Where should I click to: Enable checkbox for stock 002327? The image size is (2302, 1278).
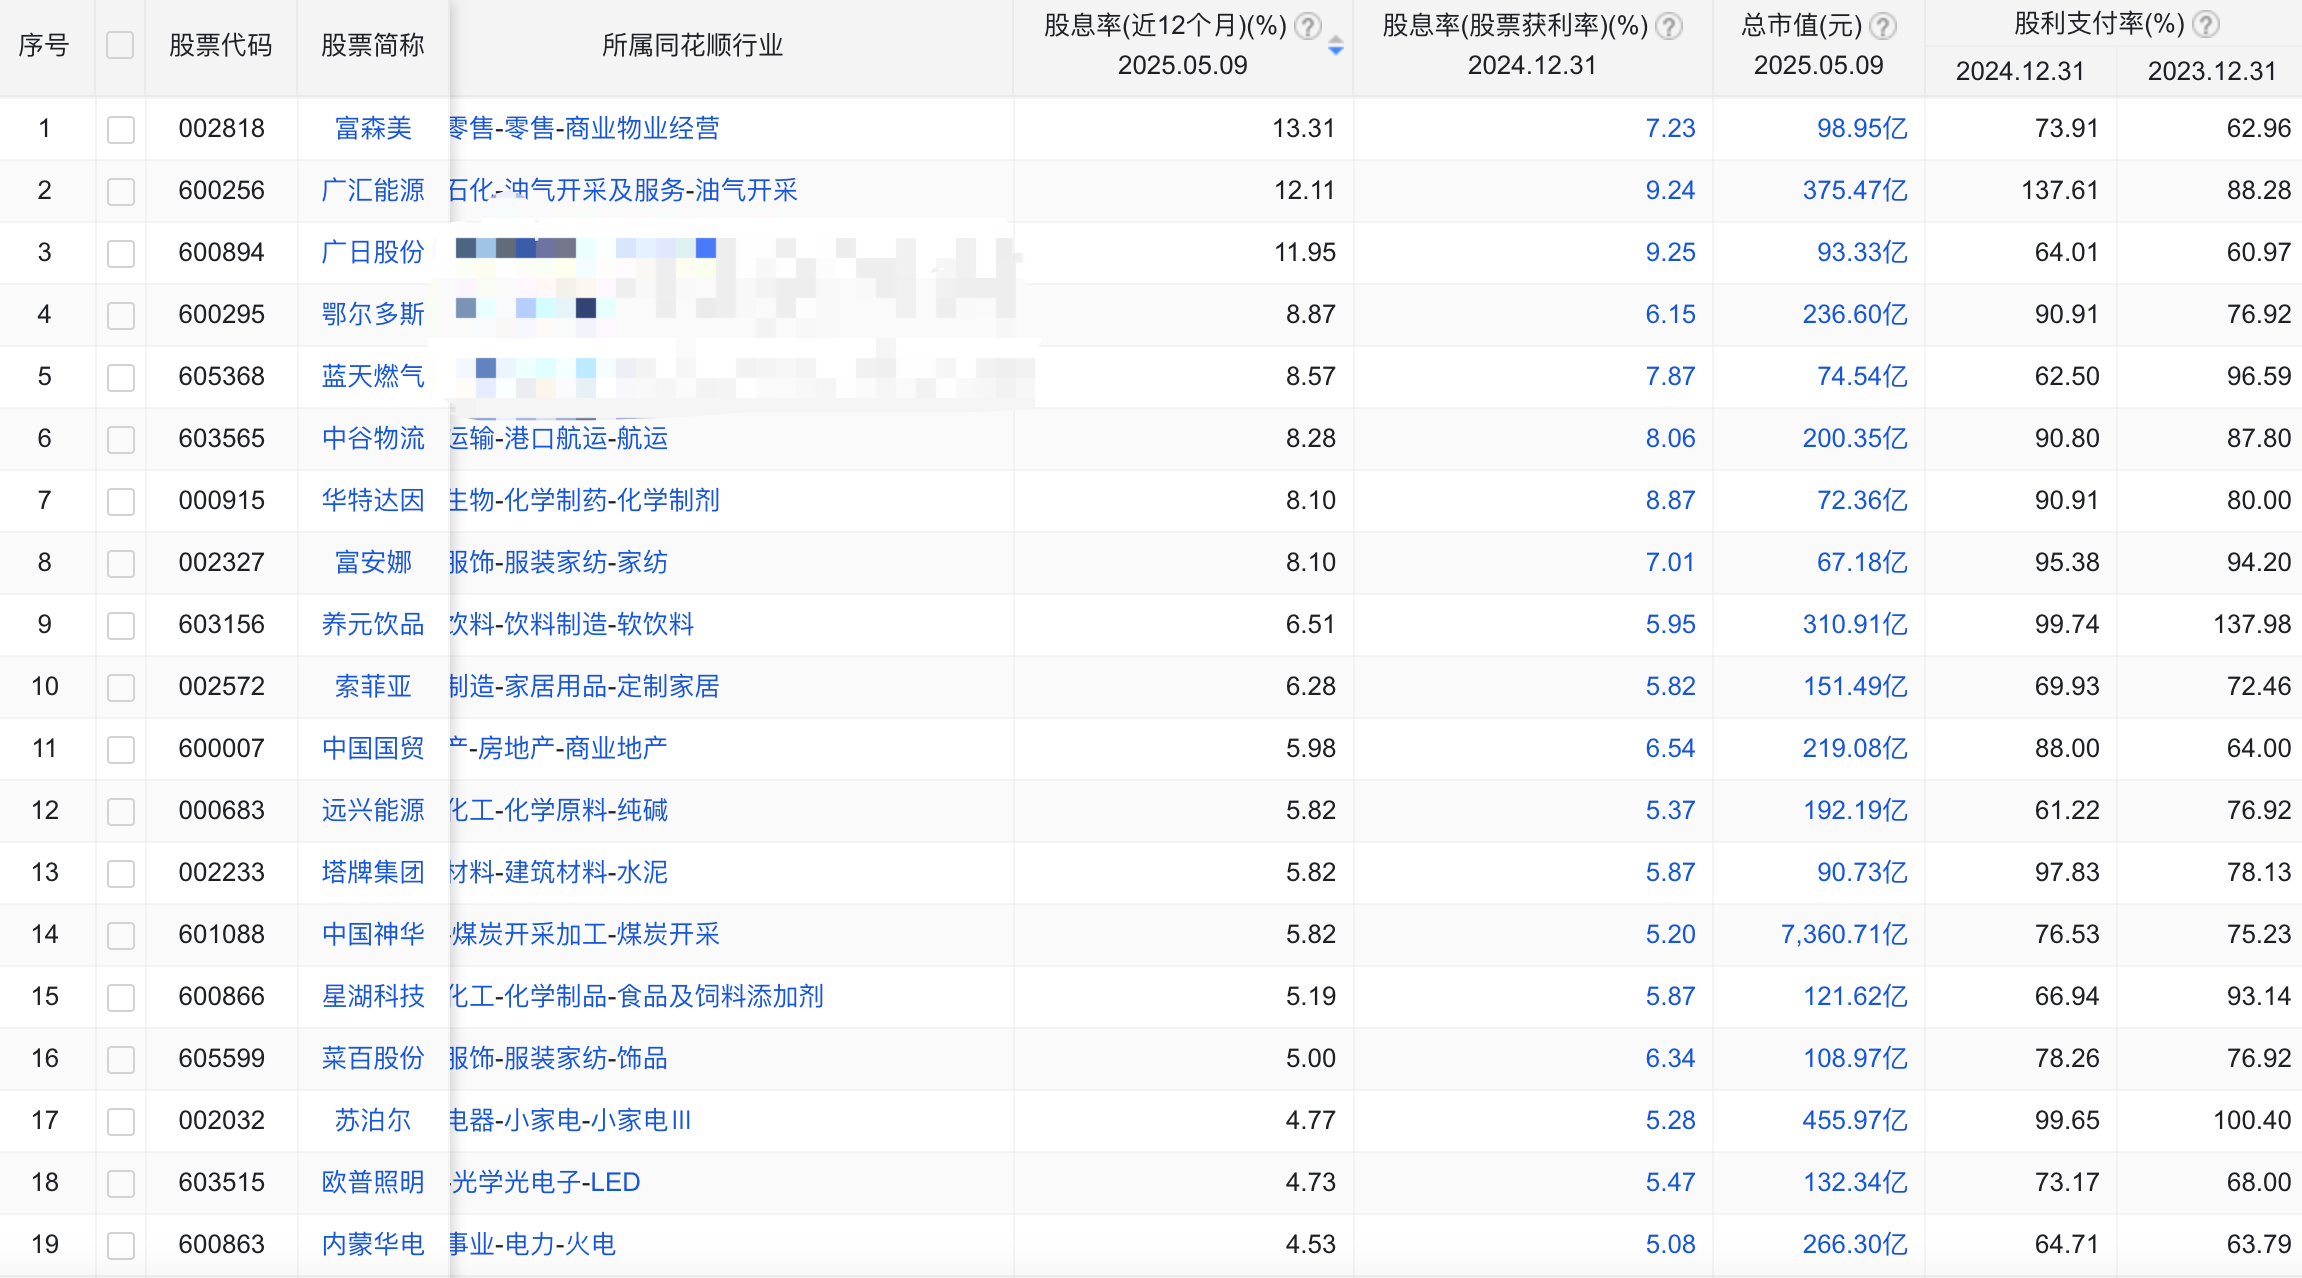click(x=120, y=563)
